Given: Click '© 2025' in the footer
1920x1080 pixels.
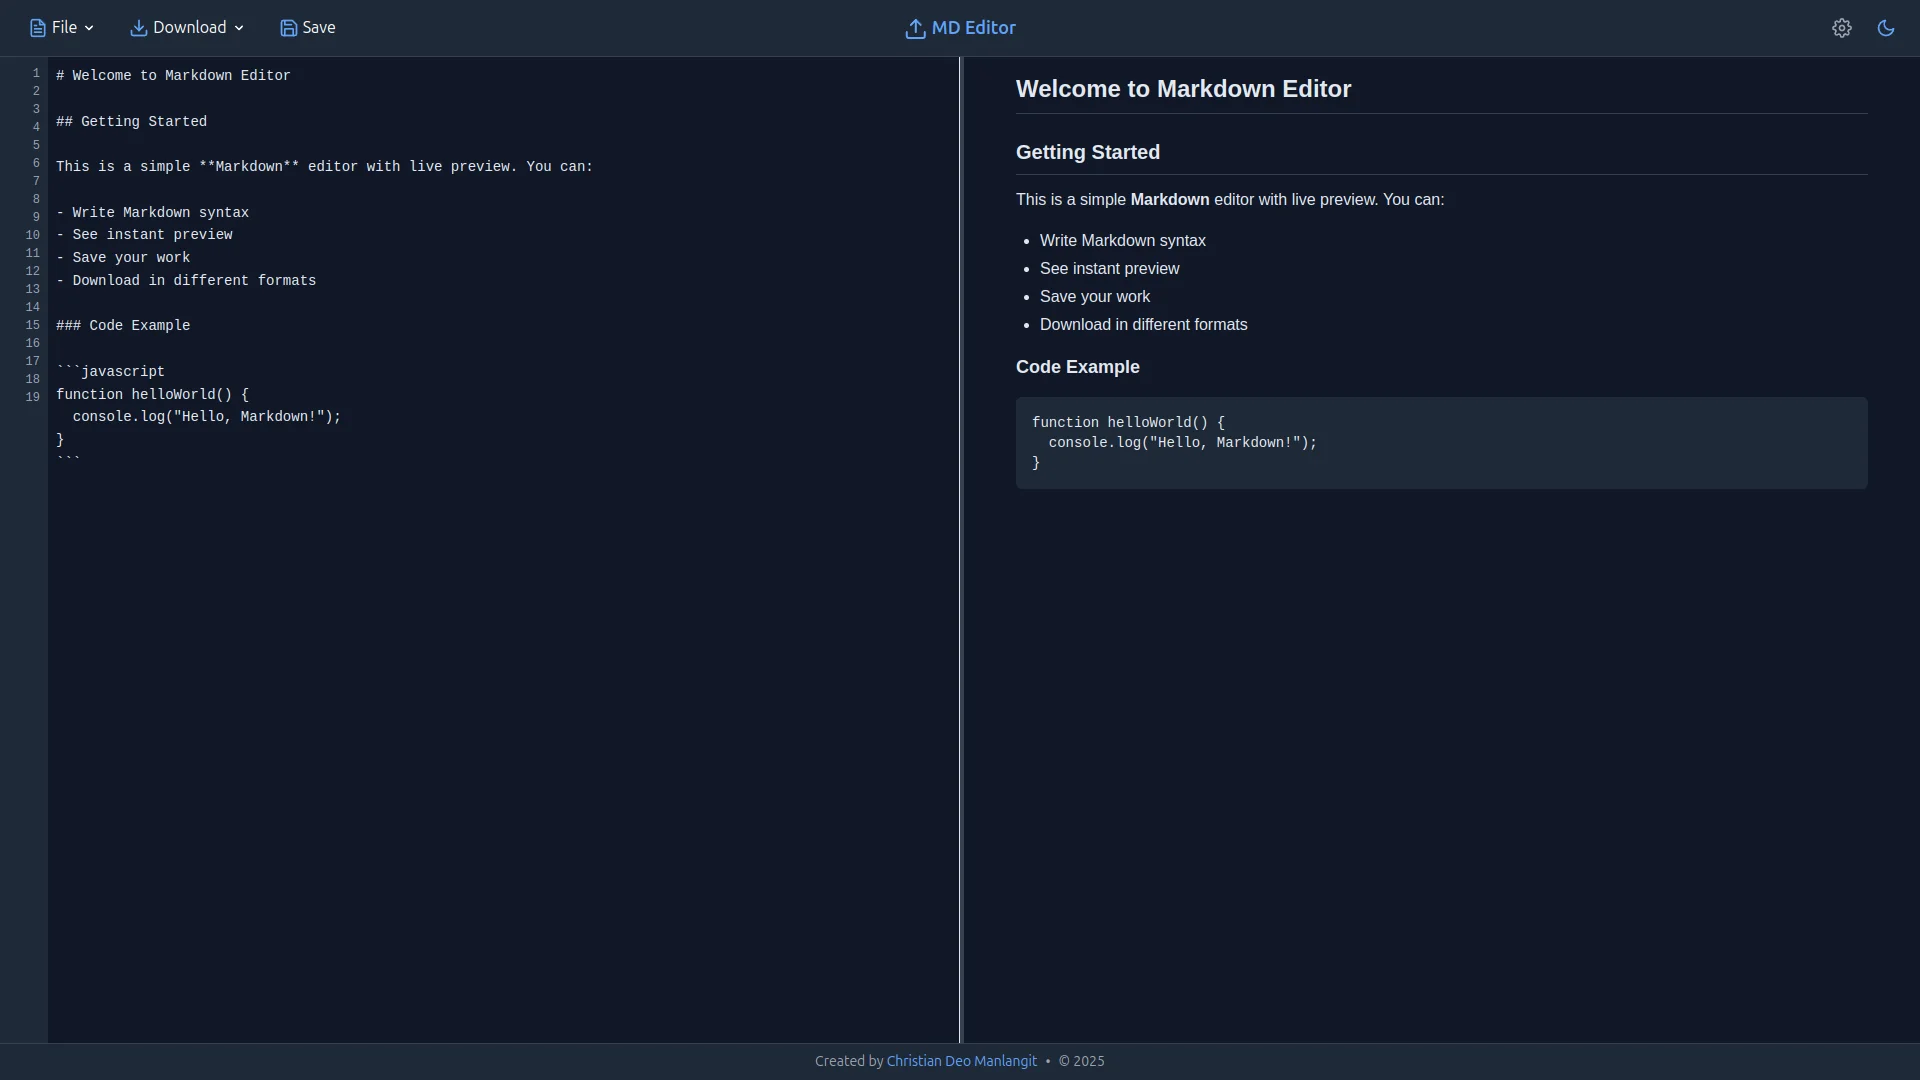Looking at the screenshot, I should (x=1082, y=1061).
